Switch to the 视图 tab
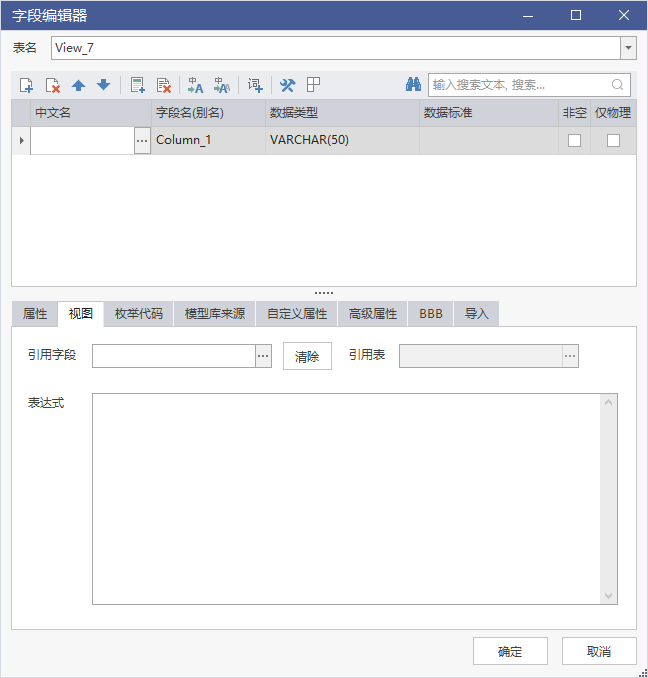 tap(80, 313)
